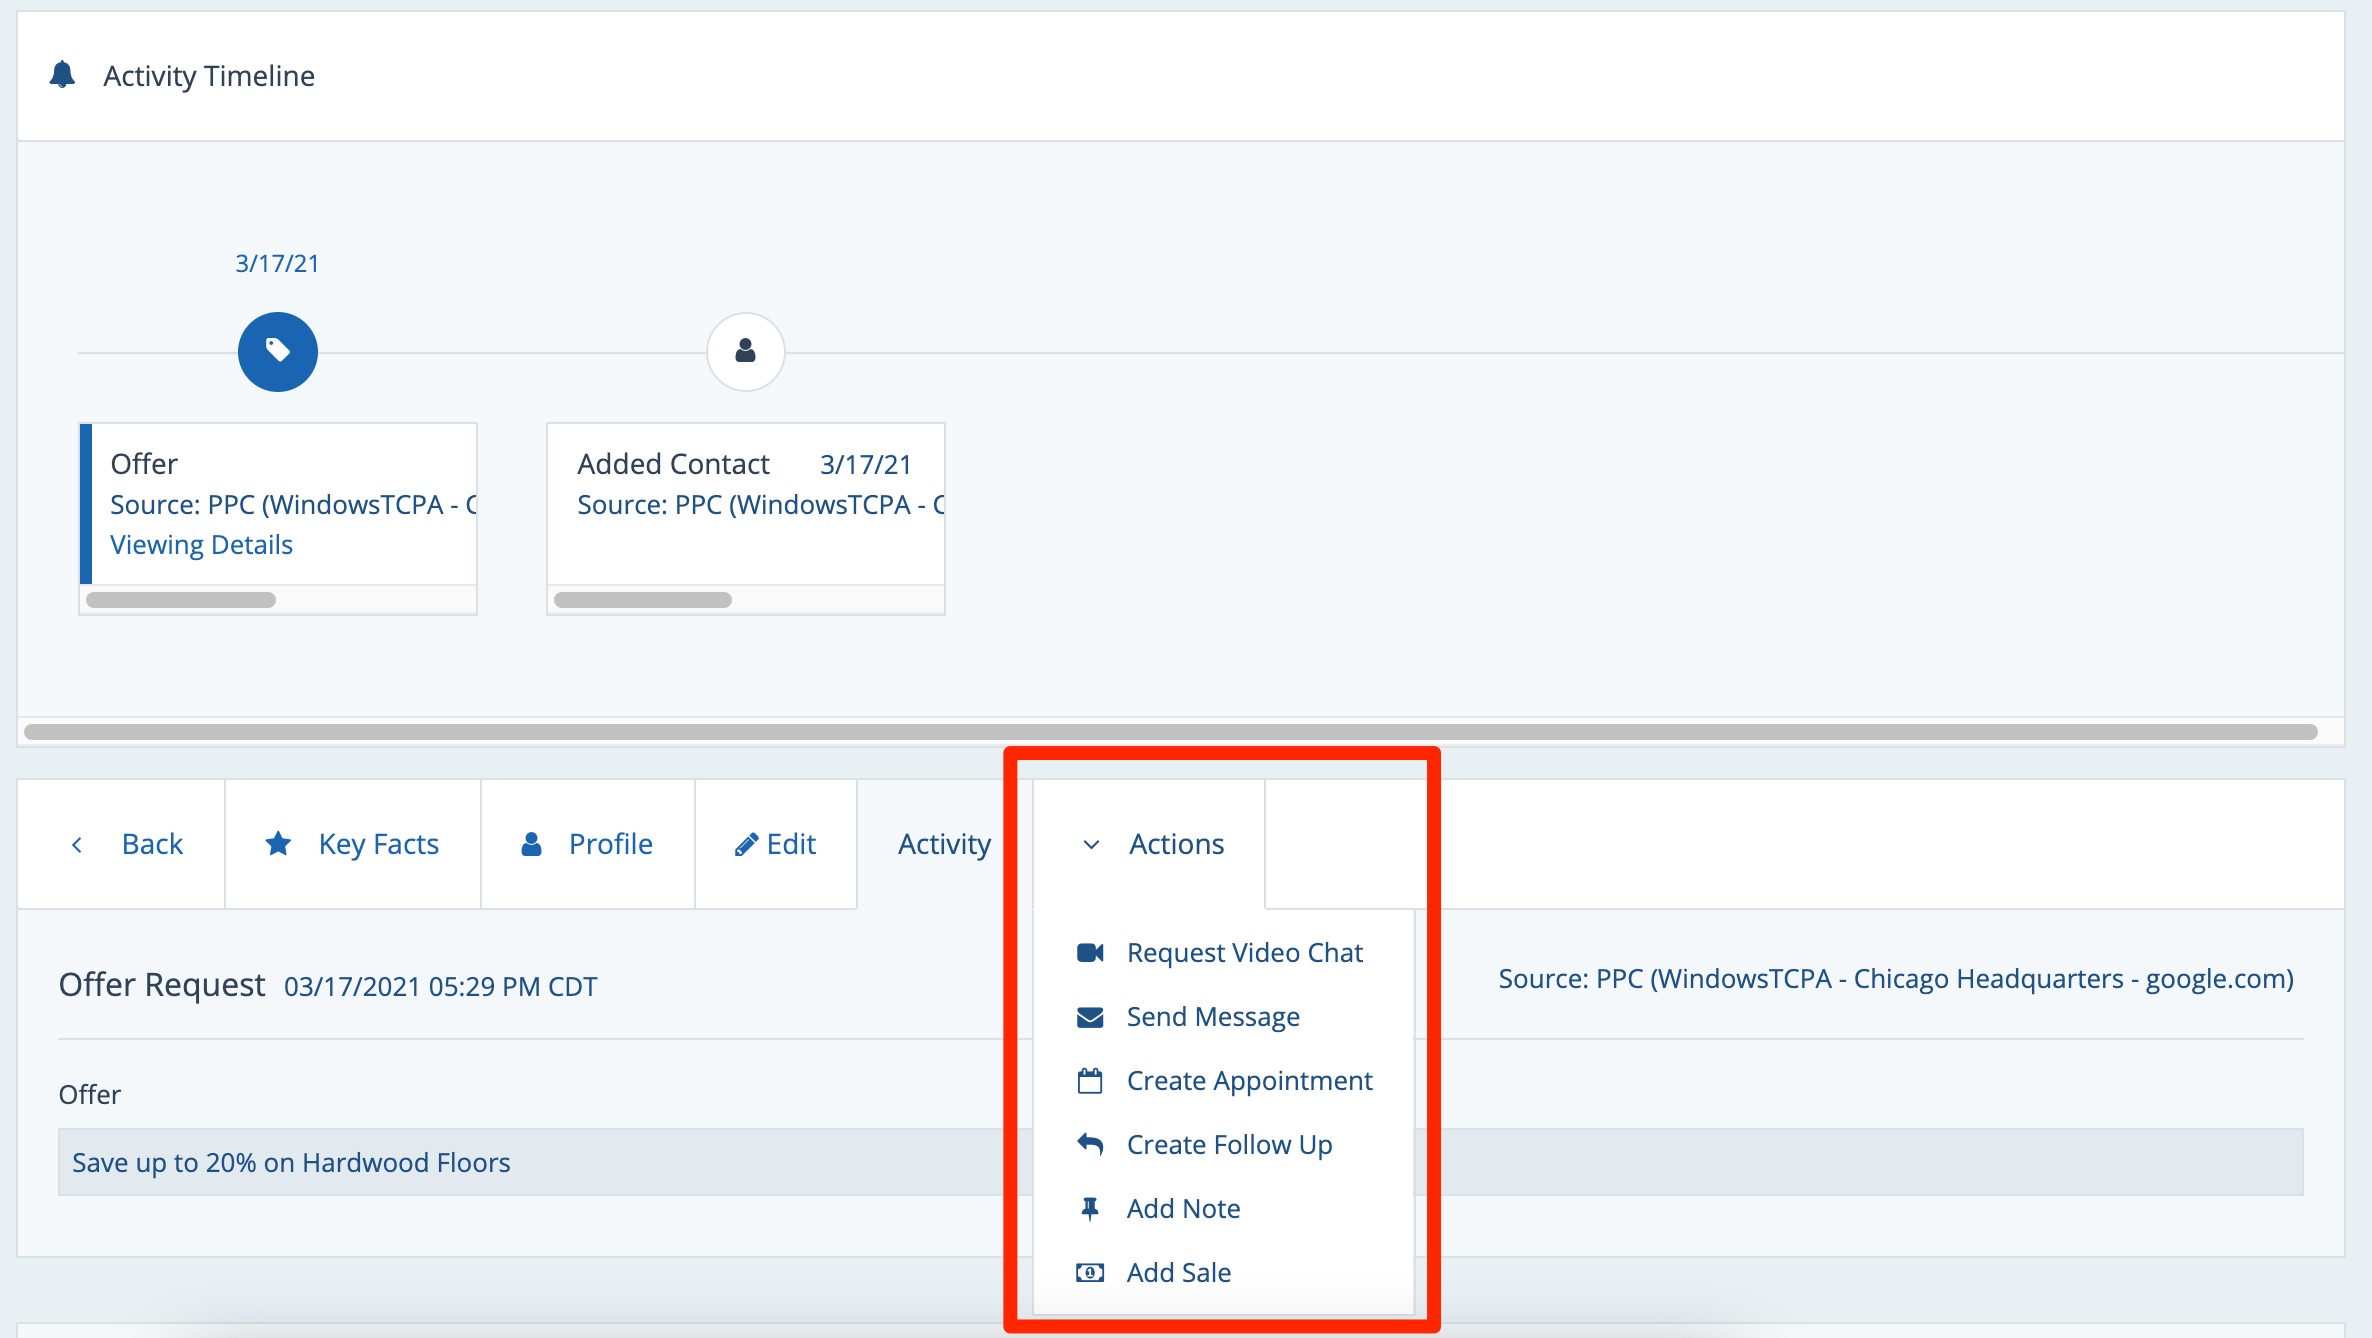
Task: Click the reply arrow icon for Follow Up
Action: 1089,1144
